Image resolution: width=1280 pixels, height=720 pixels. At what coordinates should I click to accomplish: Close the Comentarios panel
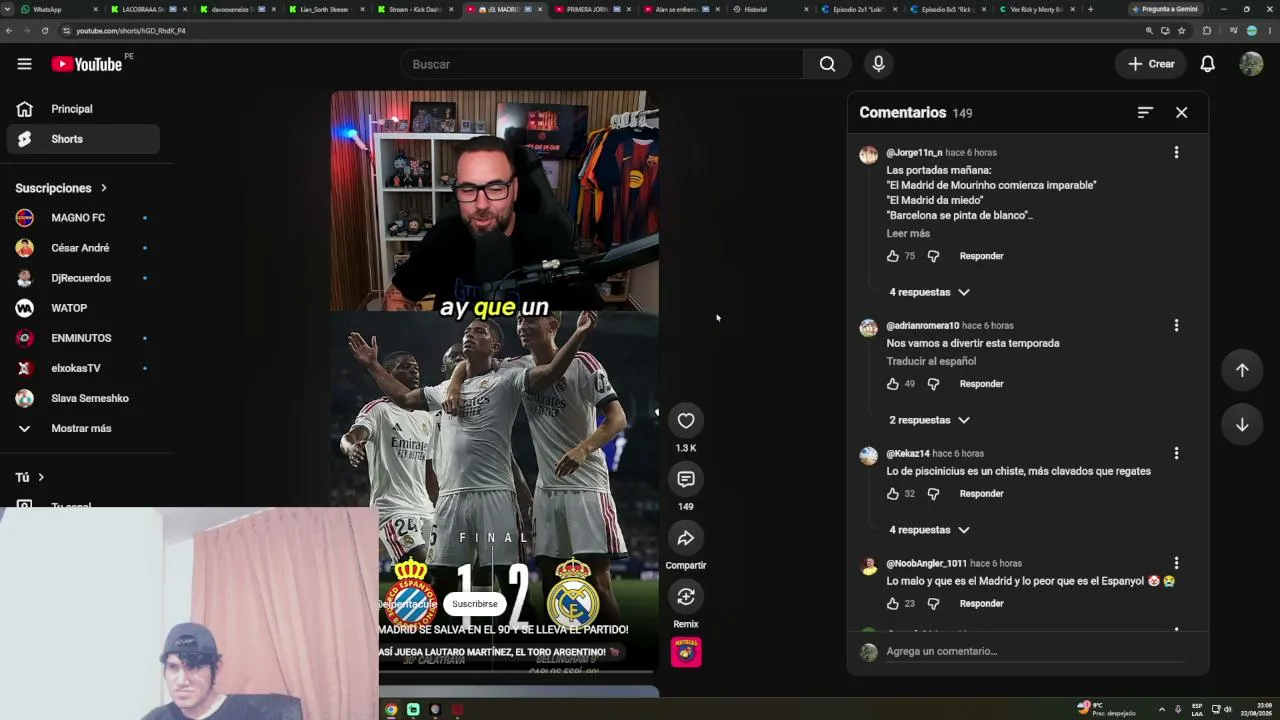tap(1181, 113)
